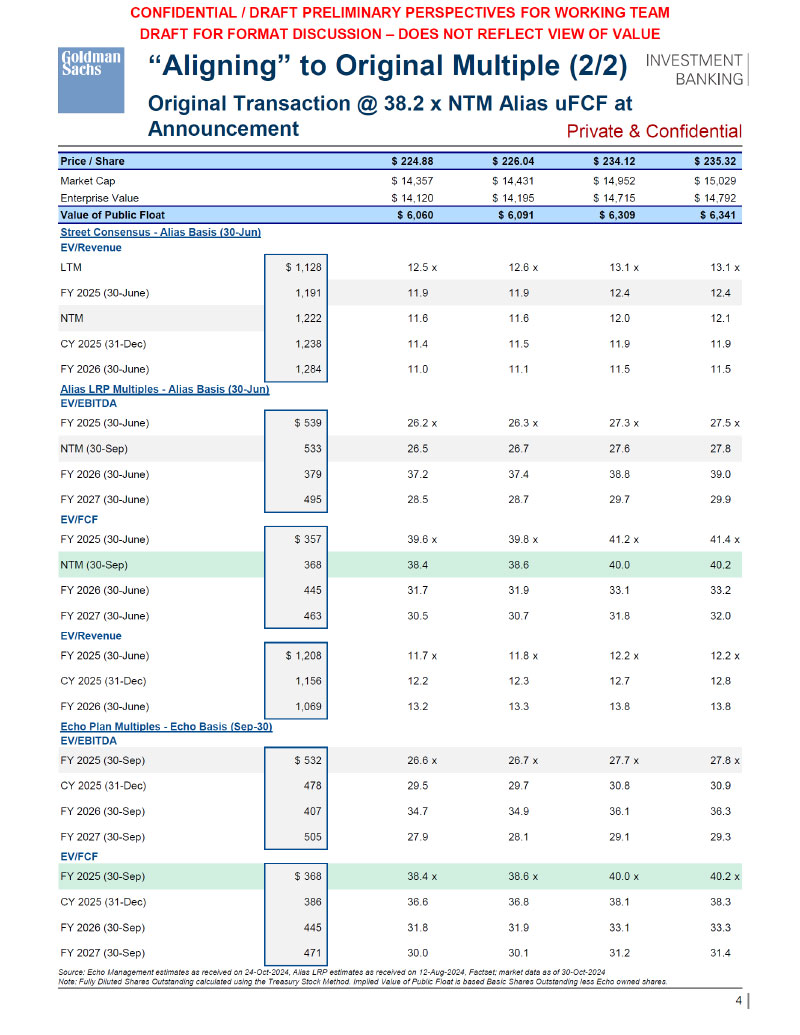
Task: Click the '41.4 x' EV/FCF multiple
Action: pyautogui.click(x=725, y=539)
